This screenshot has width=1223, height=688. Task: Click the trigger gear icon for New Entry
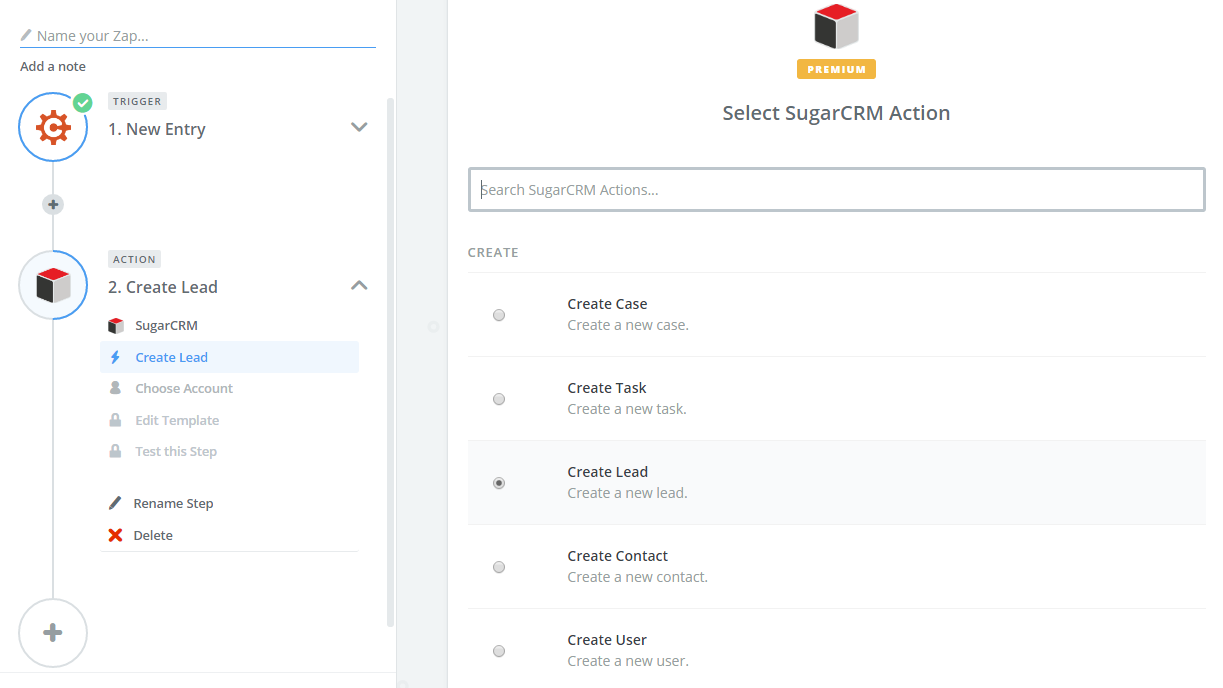click(53, 127)
